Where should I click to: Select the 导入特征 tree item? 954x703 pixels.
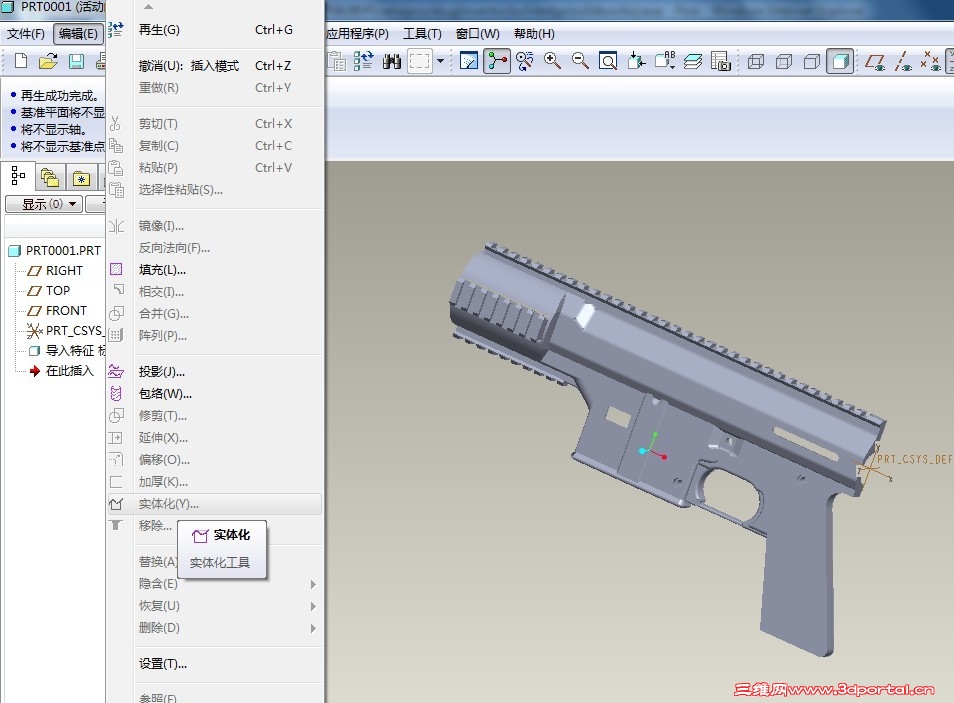[67, 351]
